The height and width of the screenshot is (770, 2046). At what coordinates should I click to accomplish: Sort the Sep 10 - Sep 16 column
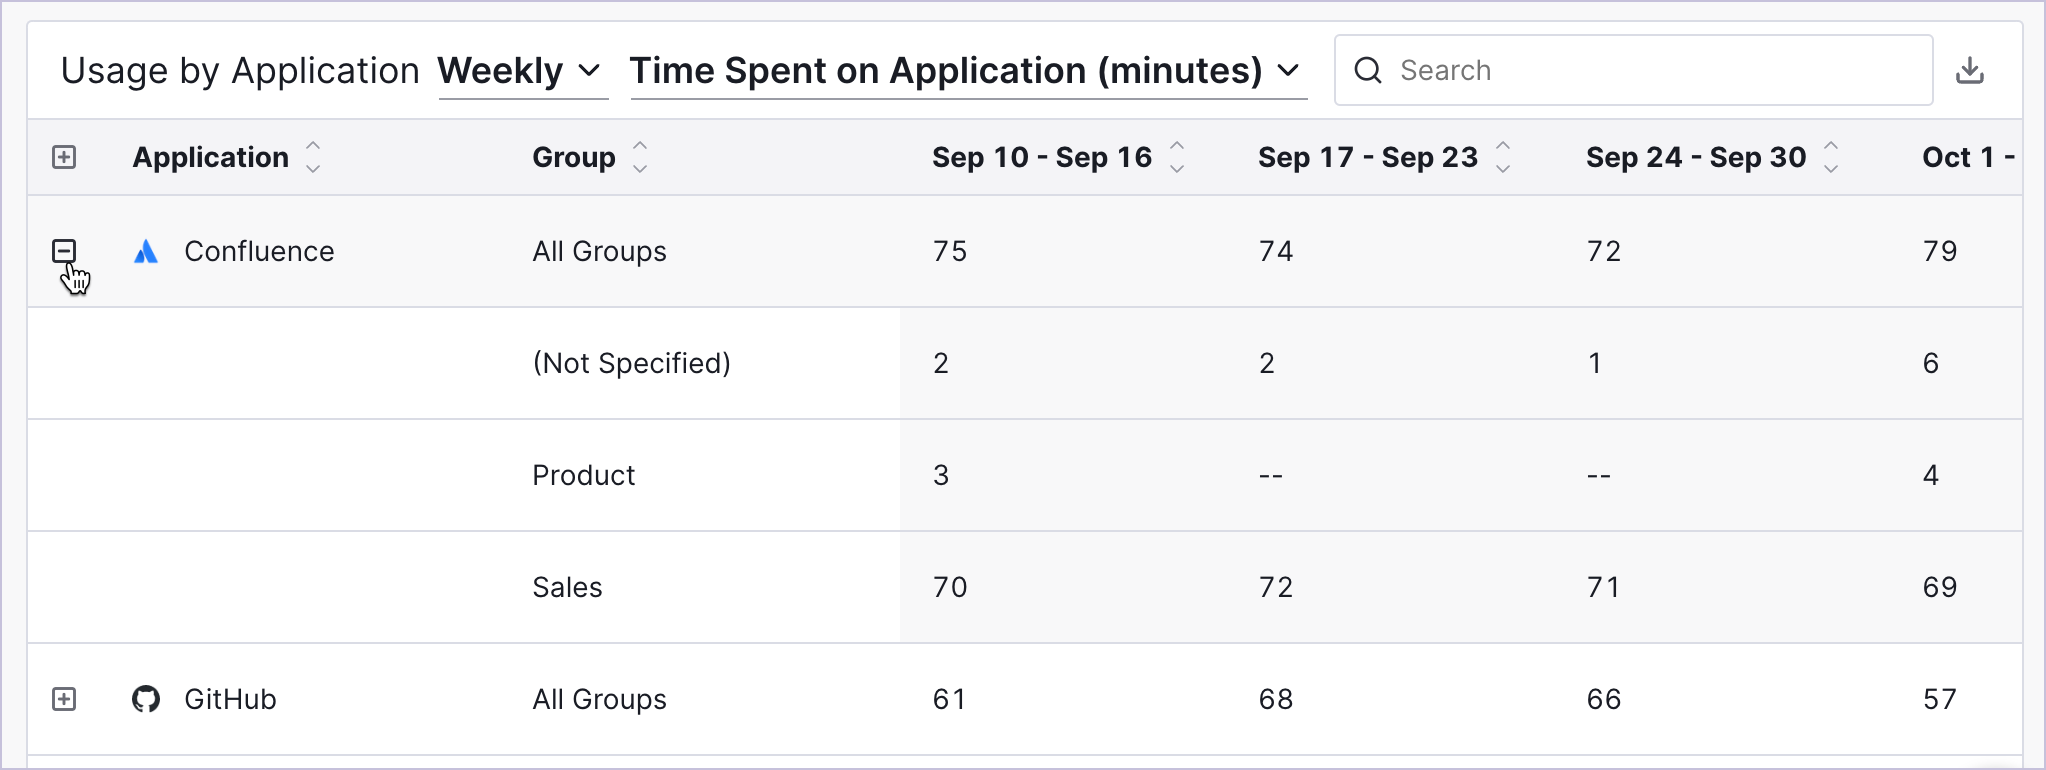click(1177, 157)
